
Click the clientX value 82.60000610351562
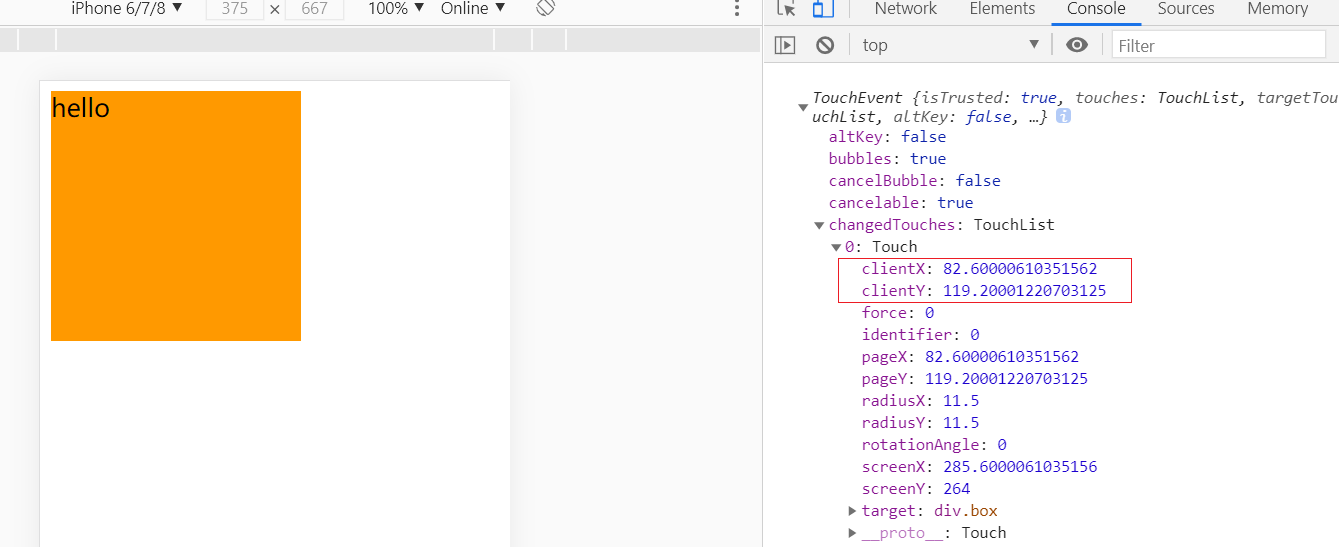coord(1020,269)
